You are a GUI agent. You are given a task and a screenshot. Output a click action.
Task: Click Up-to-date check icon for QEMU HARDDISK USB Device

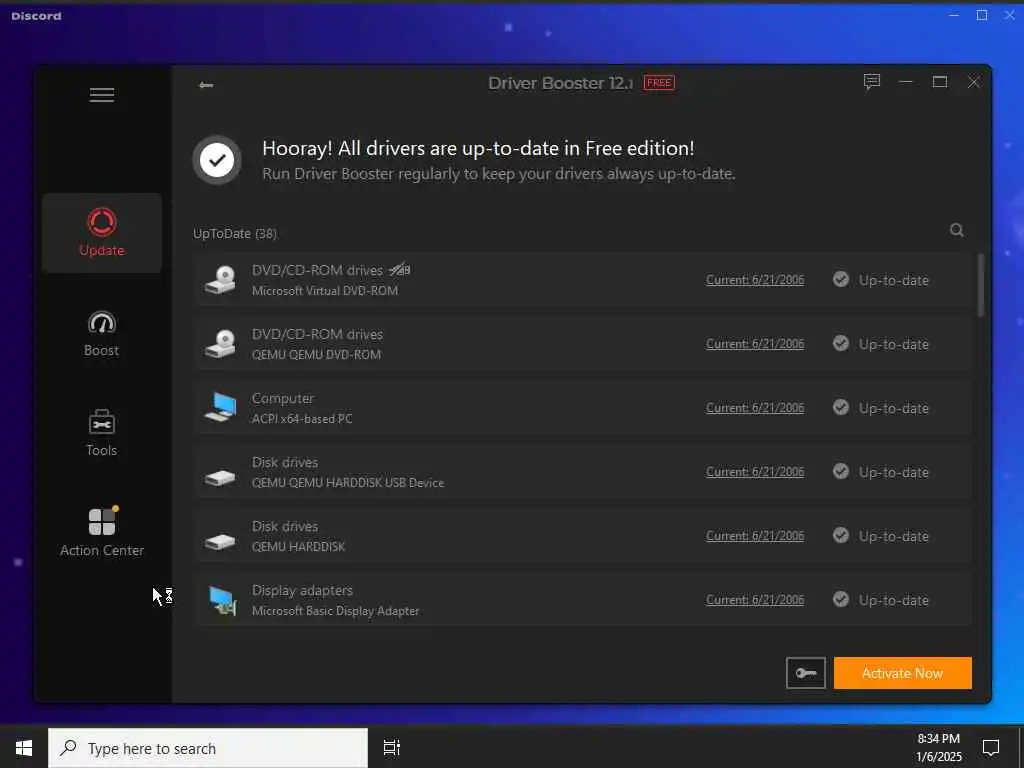[x=841, y=472]
